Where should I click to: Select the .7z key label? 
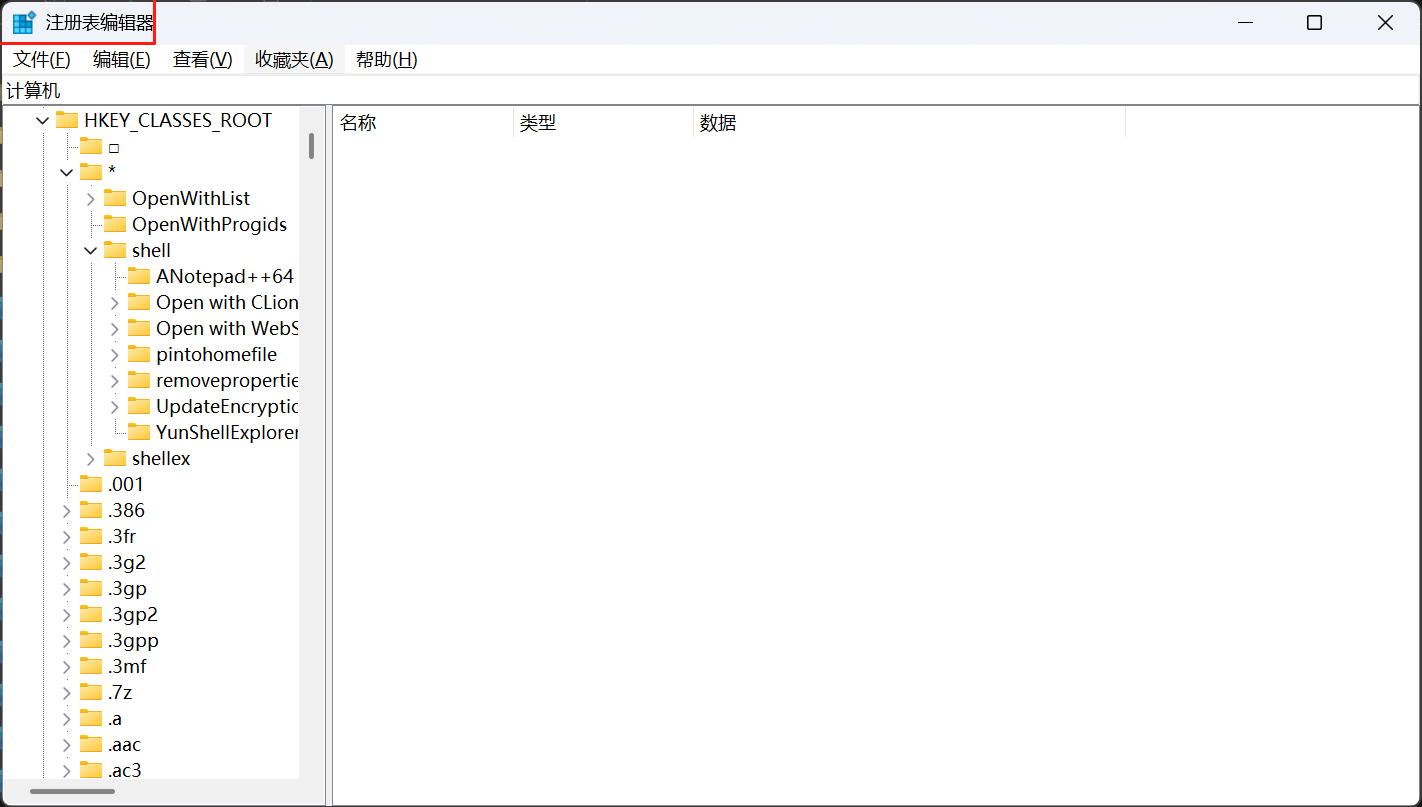[x=120, y=693]
